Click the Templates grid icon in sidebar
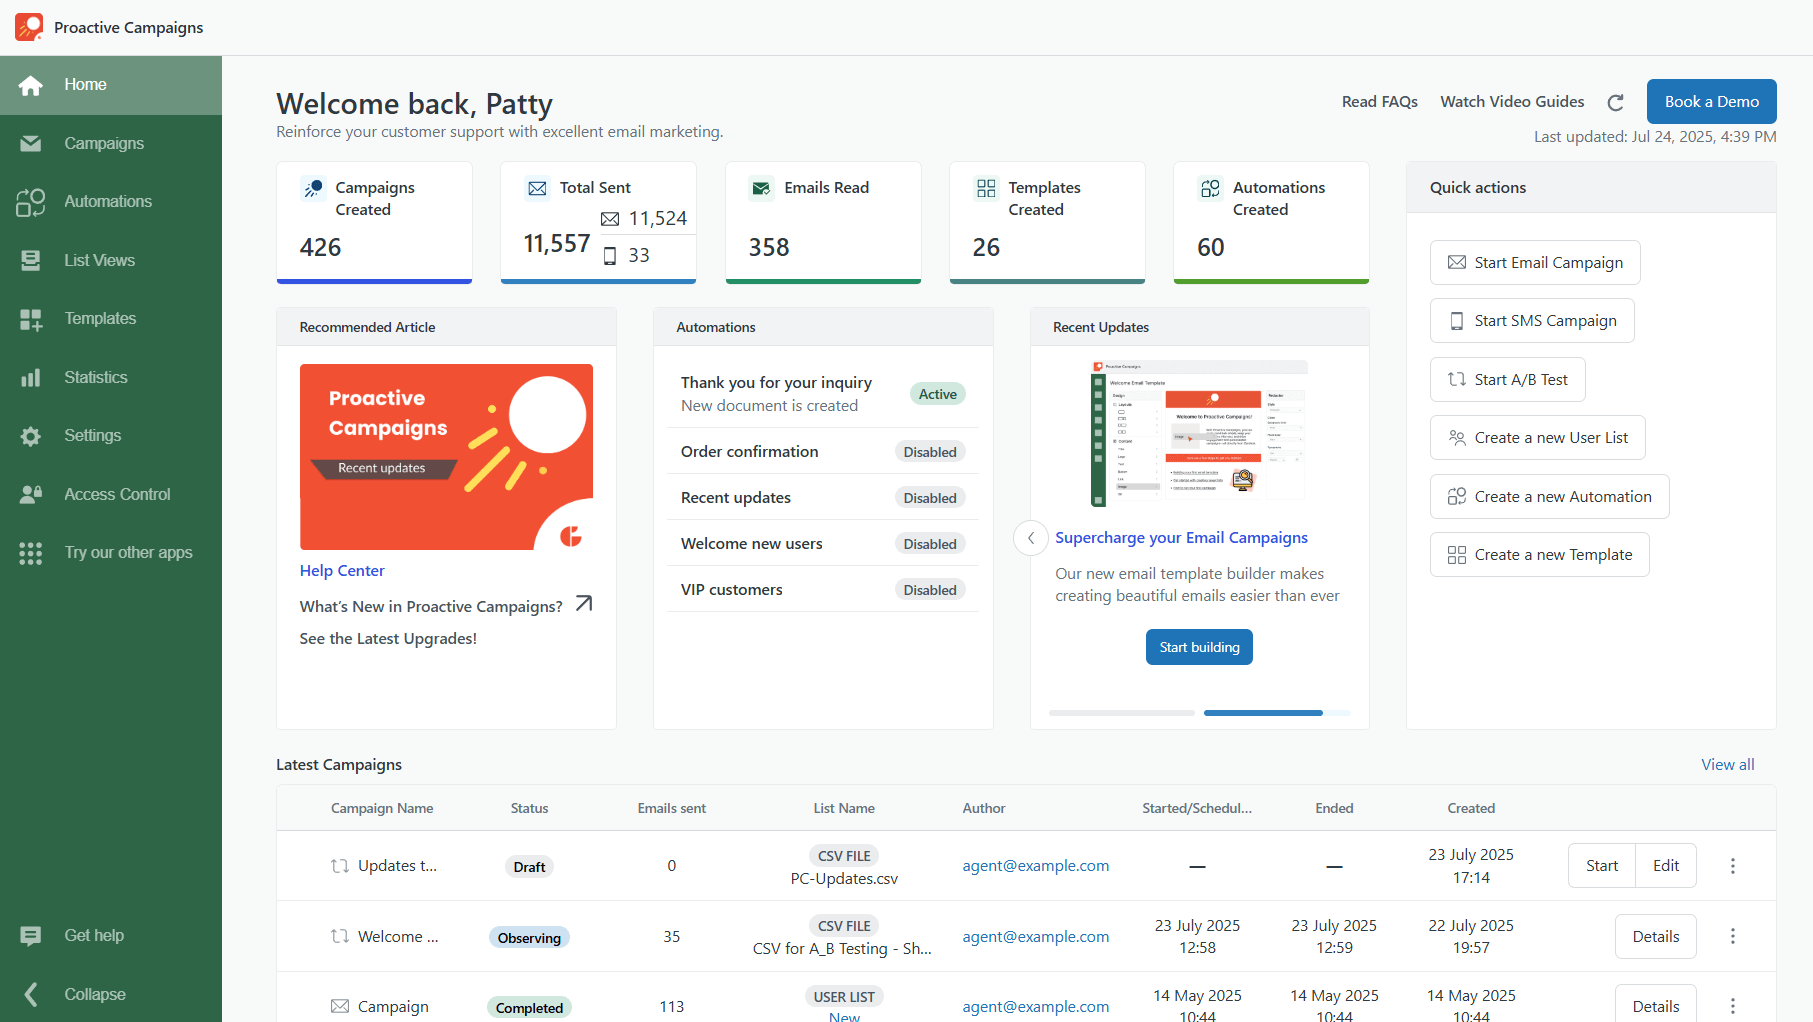The height and width of the screenshot is (1022, 1813). click(x=31, y=319)
